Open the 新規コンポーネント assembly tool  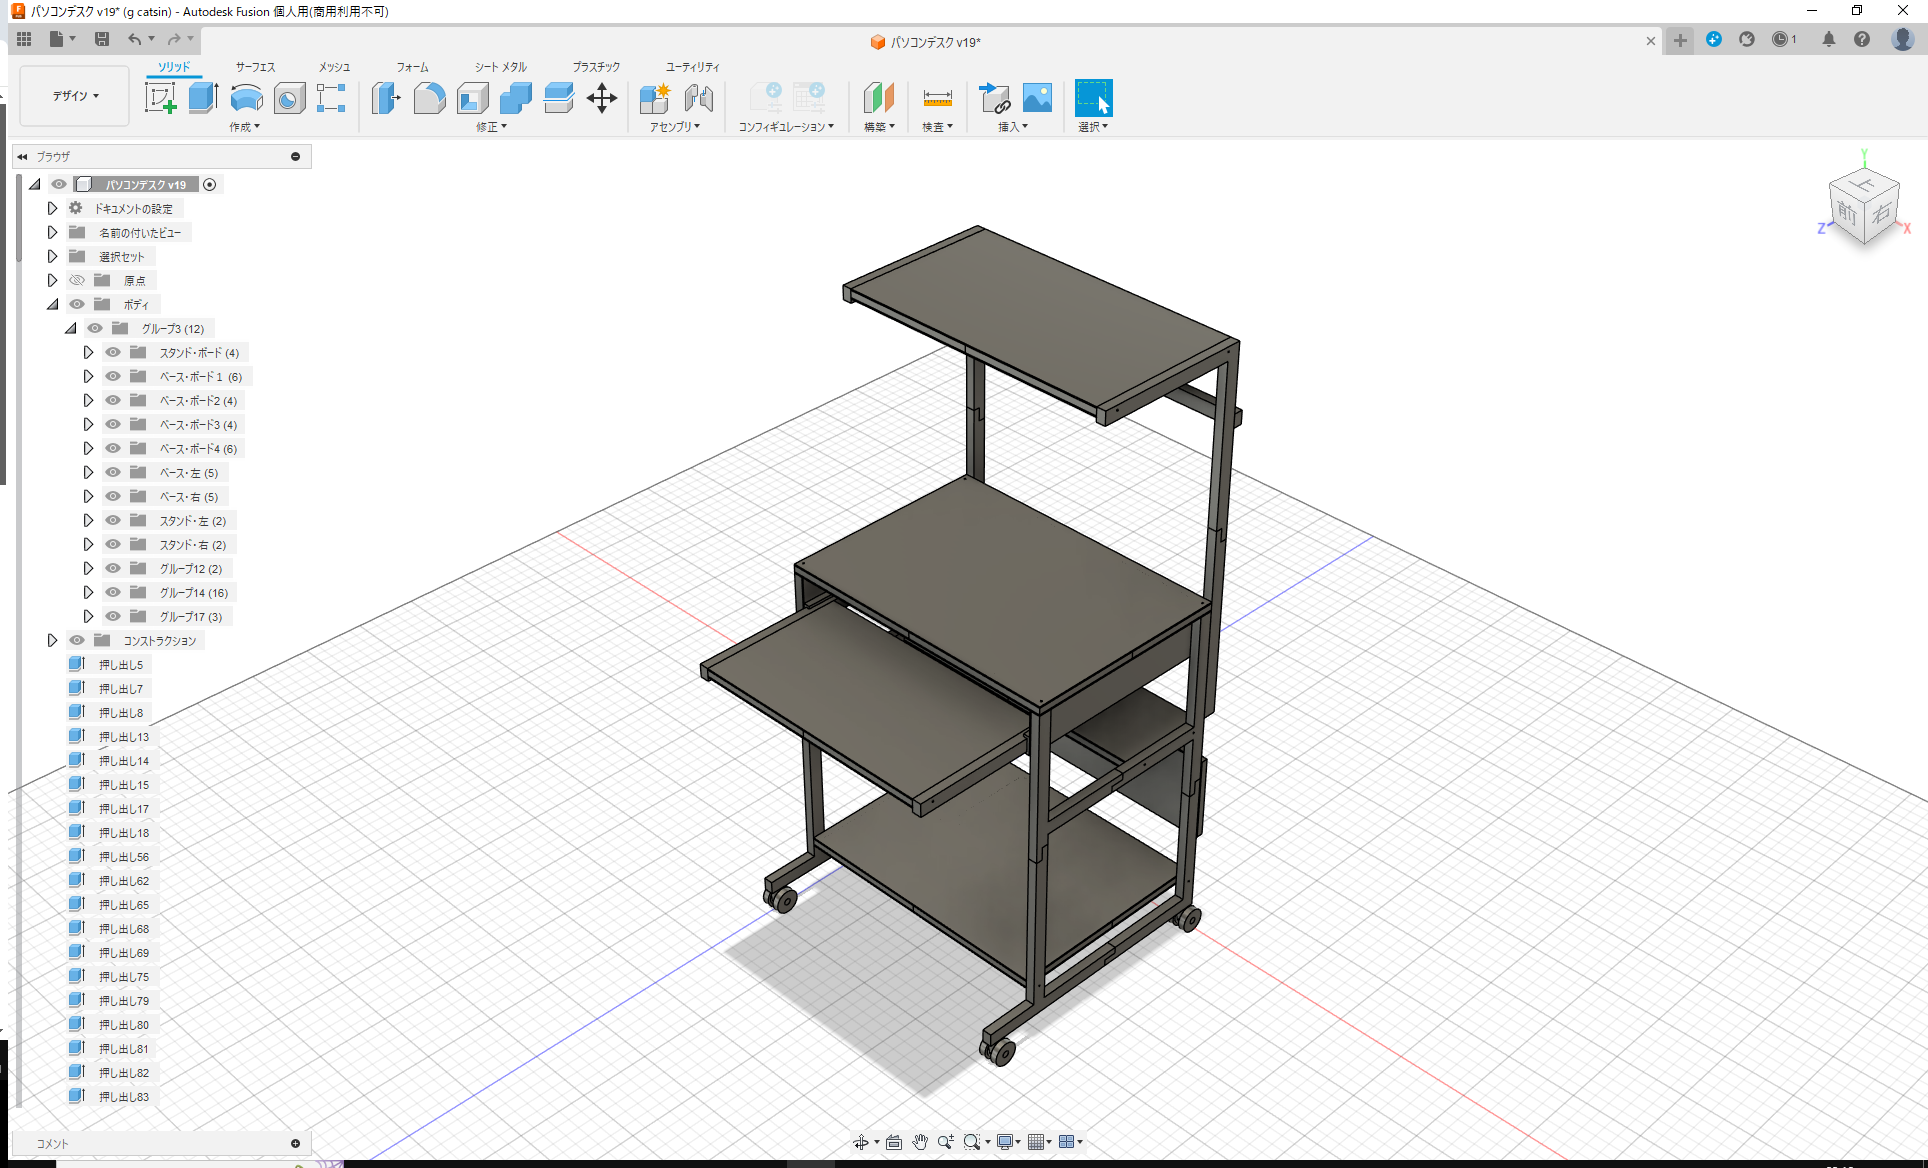[655, 99]
